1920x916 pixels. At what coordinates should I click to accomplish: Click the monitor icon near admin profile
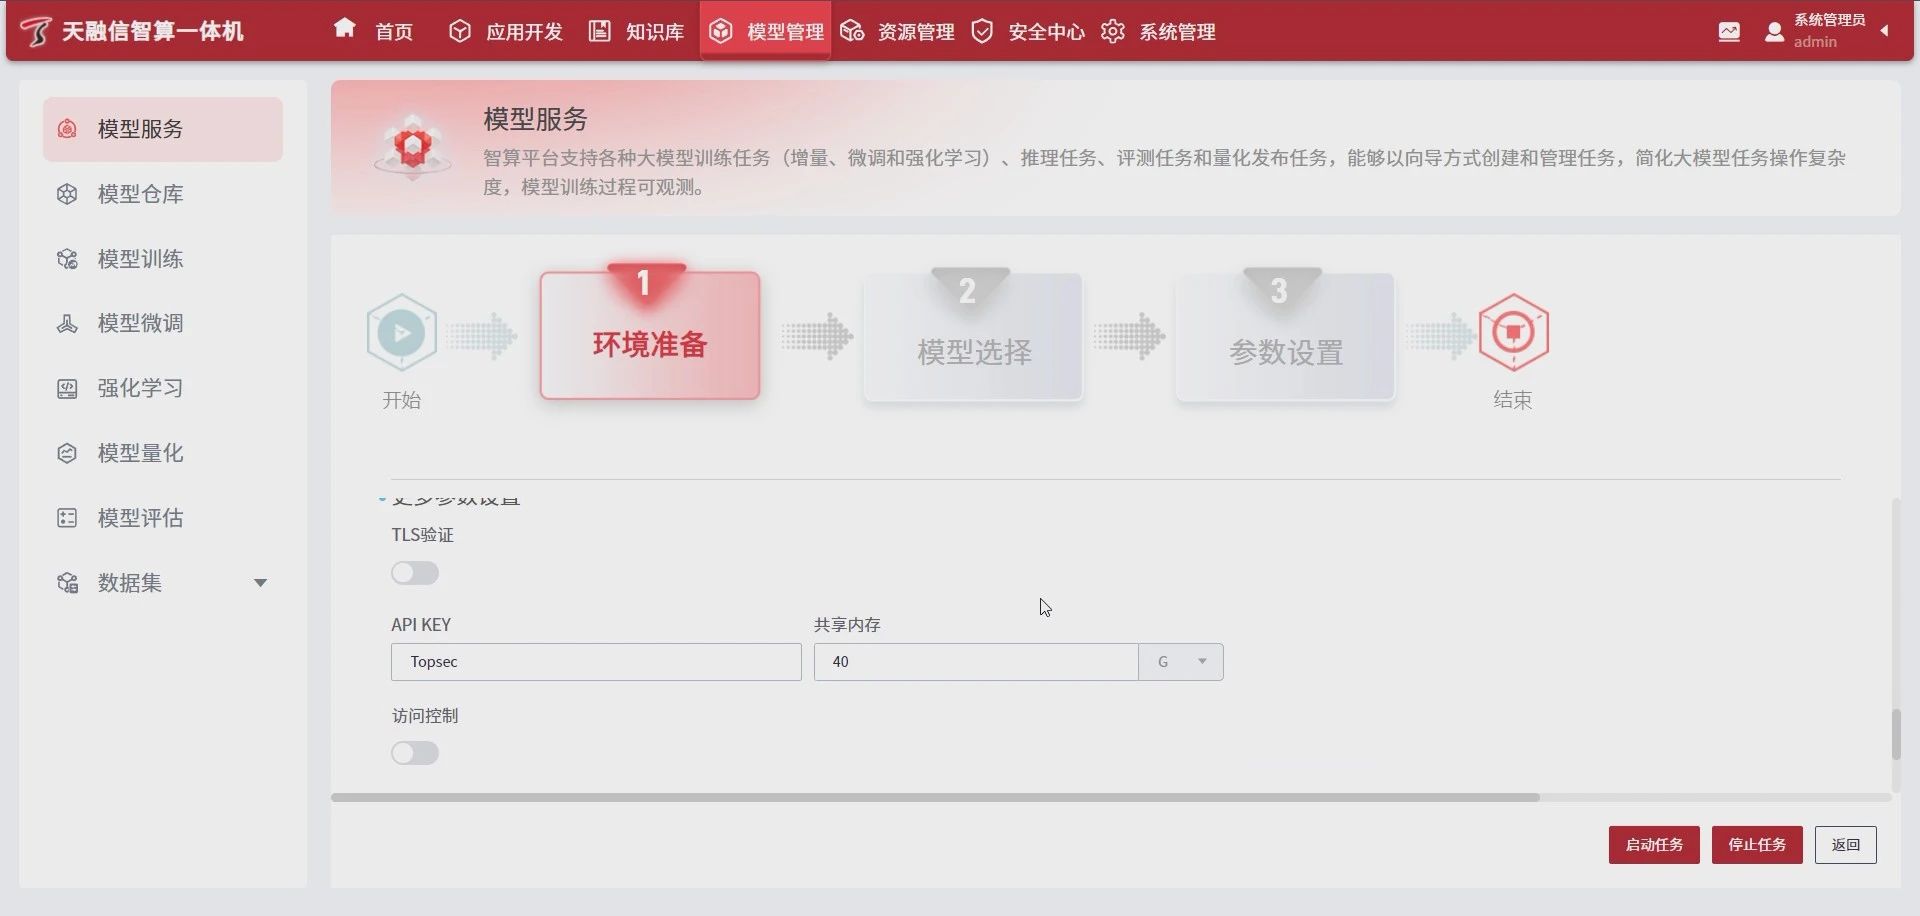pyautogui.click(x=1729, y=32)
